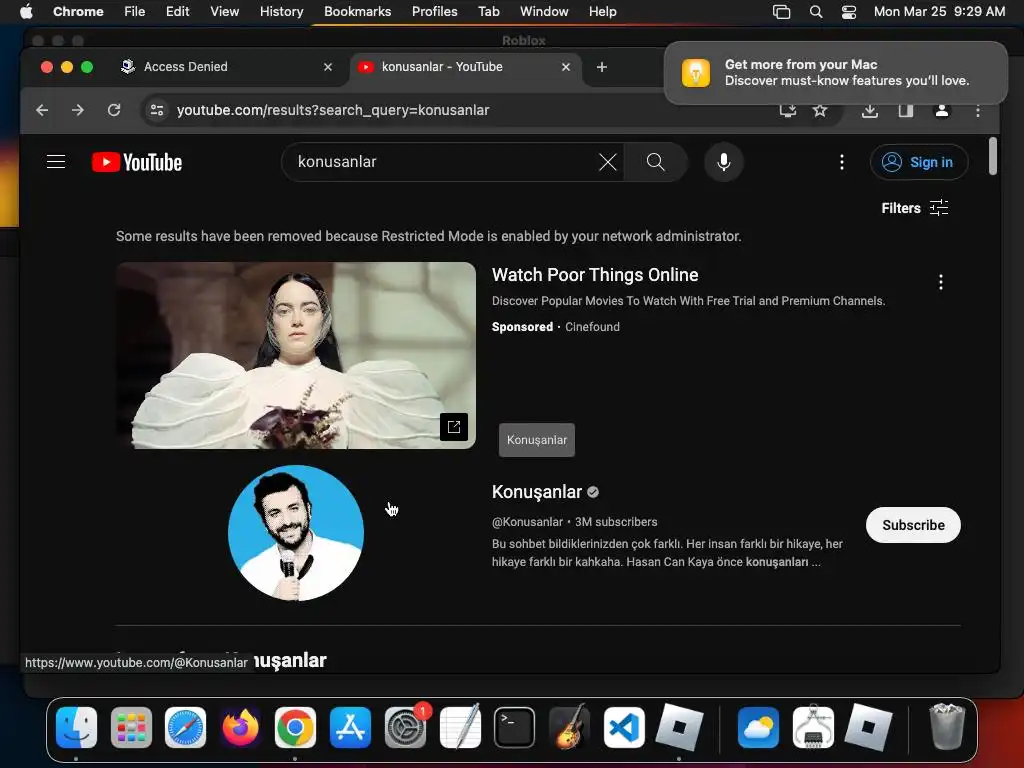This screenshot has width=1024, height=768.
Task: Open Spotlight search in the menu bar
Action: coord(816,12)
